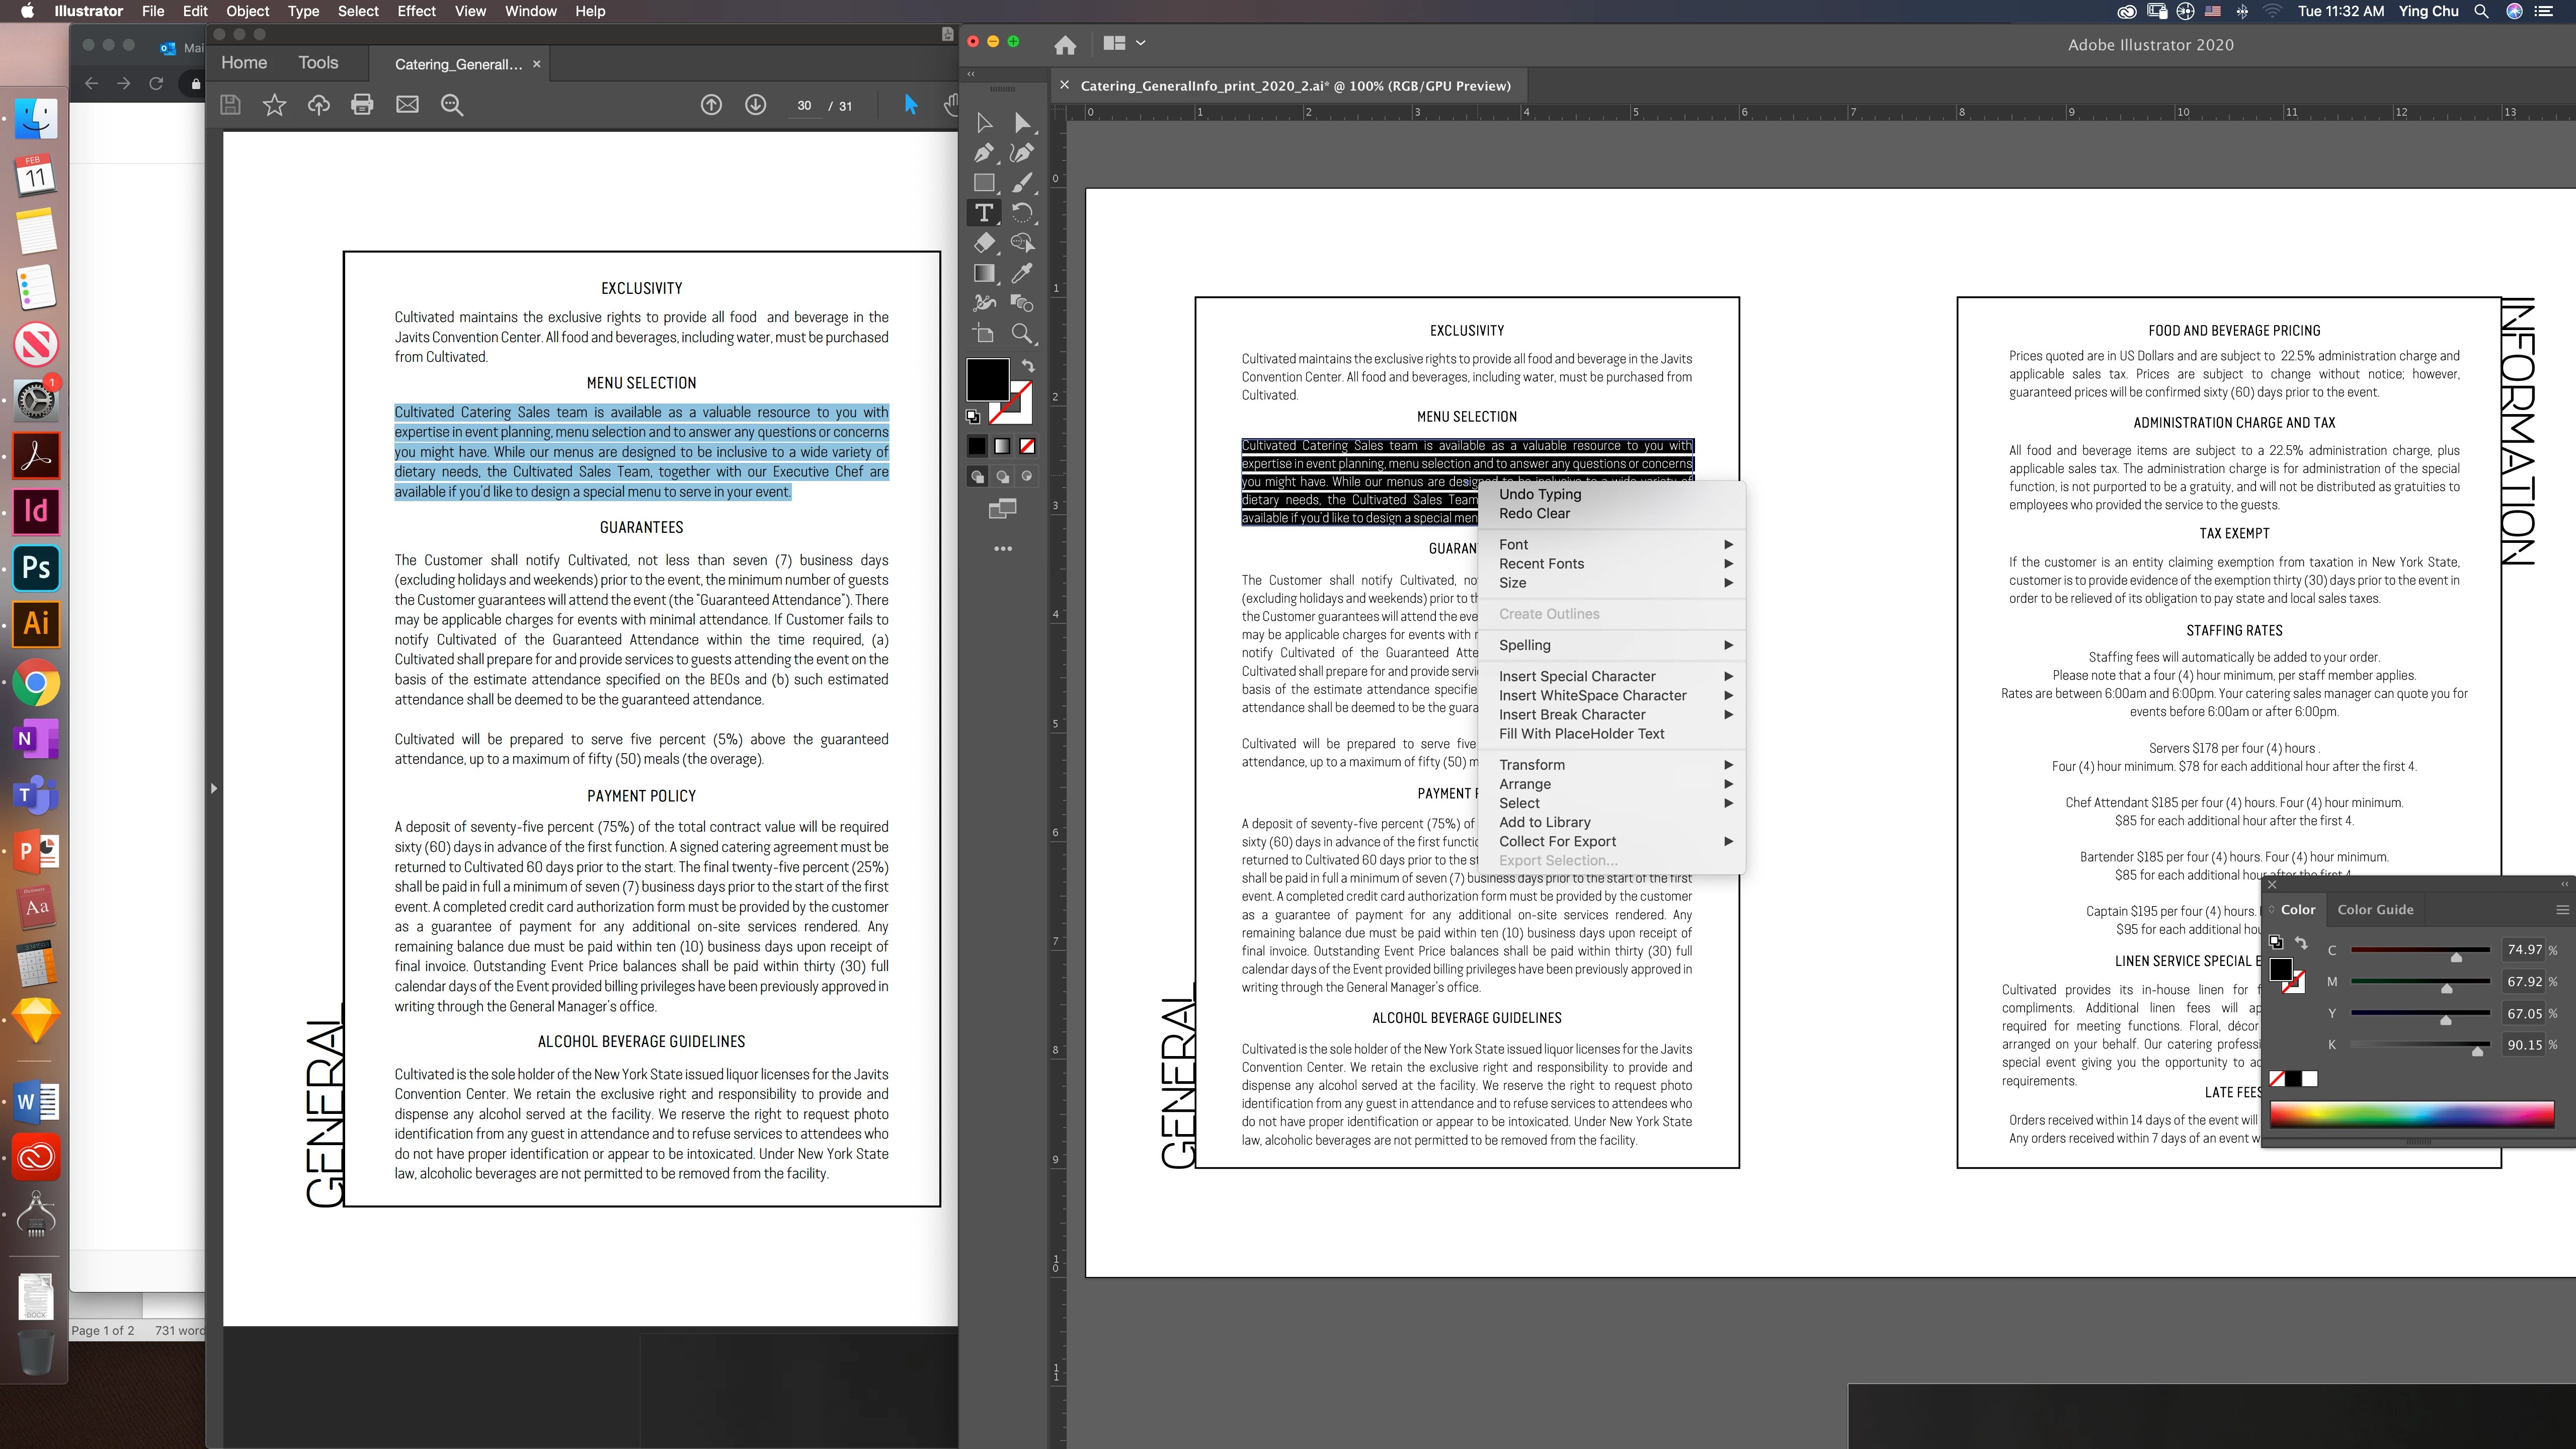Click Undo Typing in the context menu
The height and width of the screenshot is (1449, 2576).
[x=1540, y=494]
